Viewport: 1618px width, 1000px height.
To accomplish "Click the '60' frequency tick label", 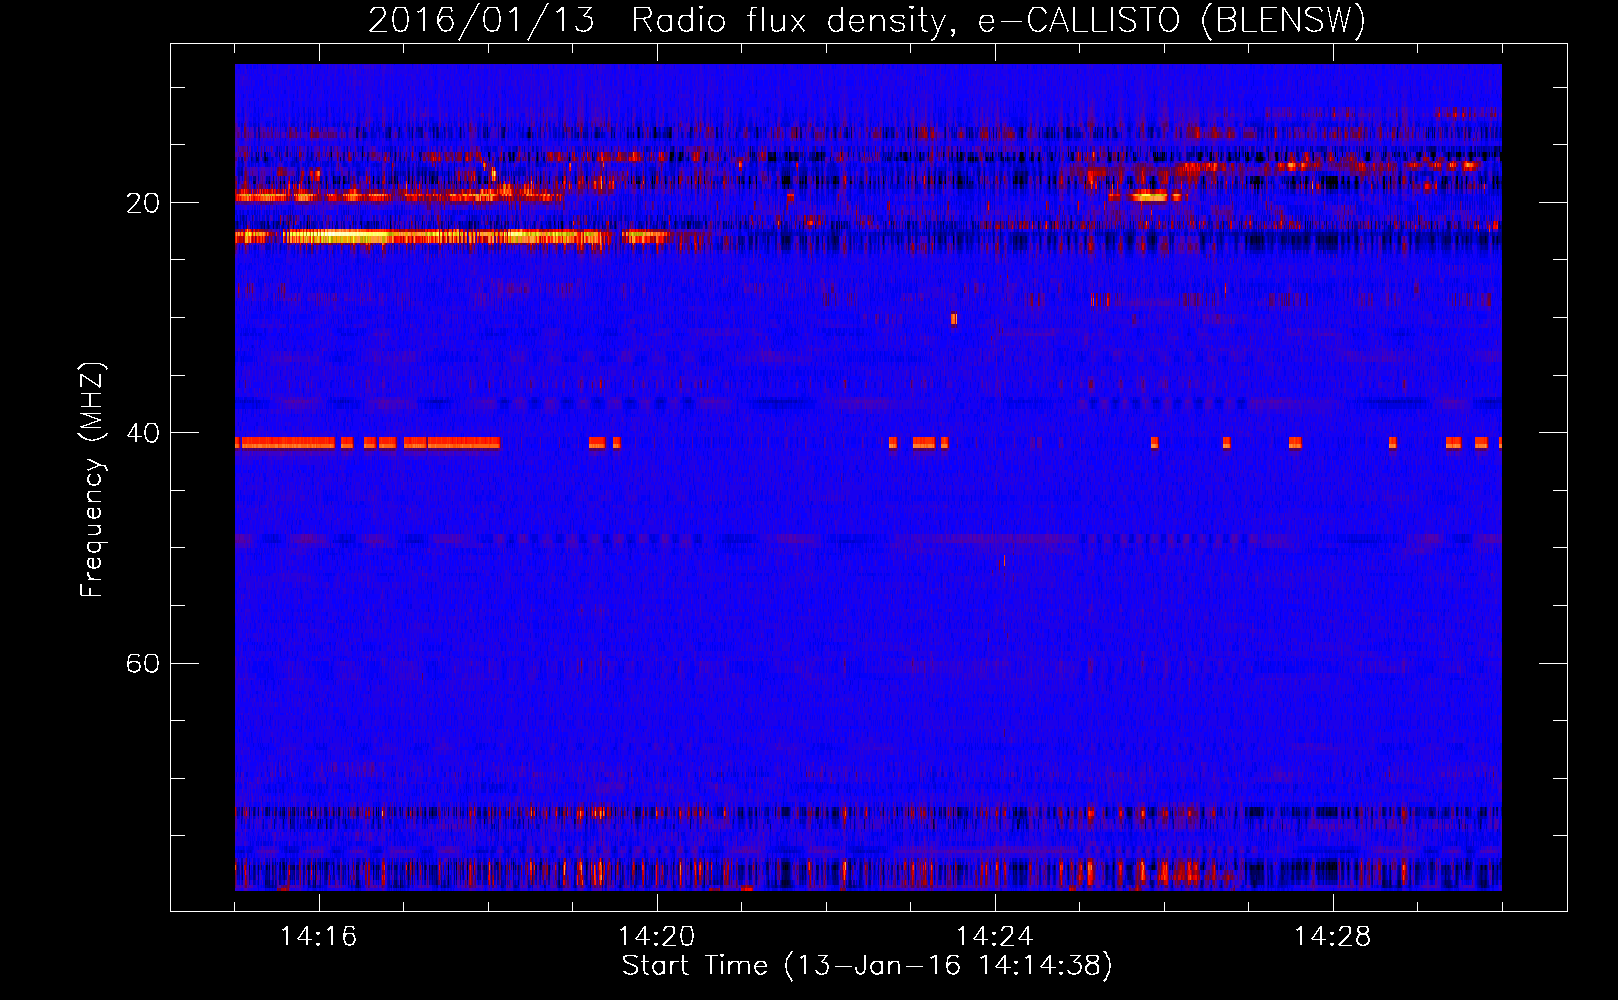I will click(x=142, y=663).
